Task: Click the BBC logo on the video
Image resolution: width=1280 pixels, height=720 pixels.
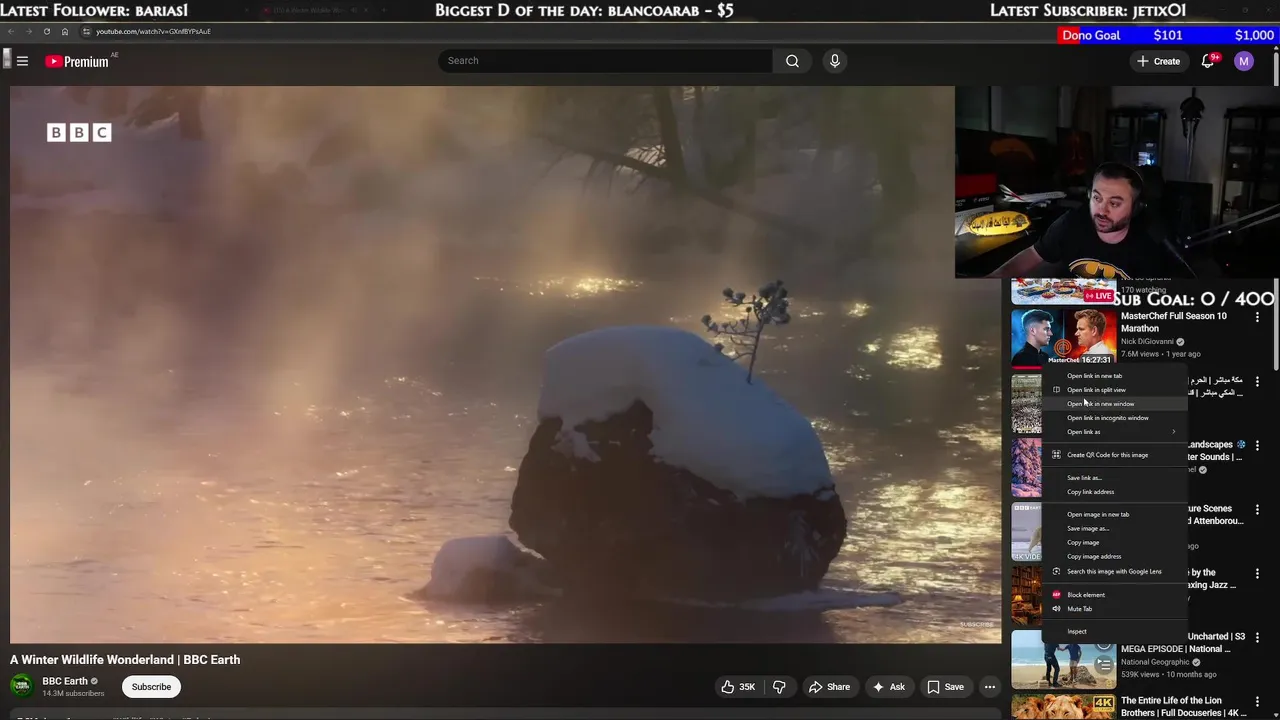Action: tap(79, 132)
